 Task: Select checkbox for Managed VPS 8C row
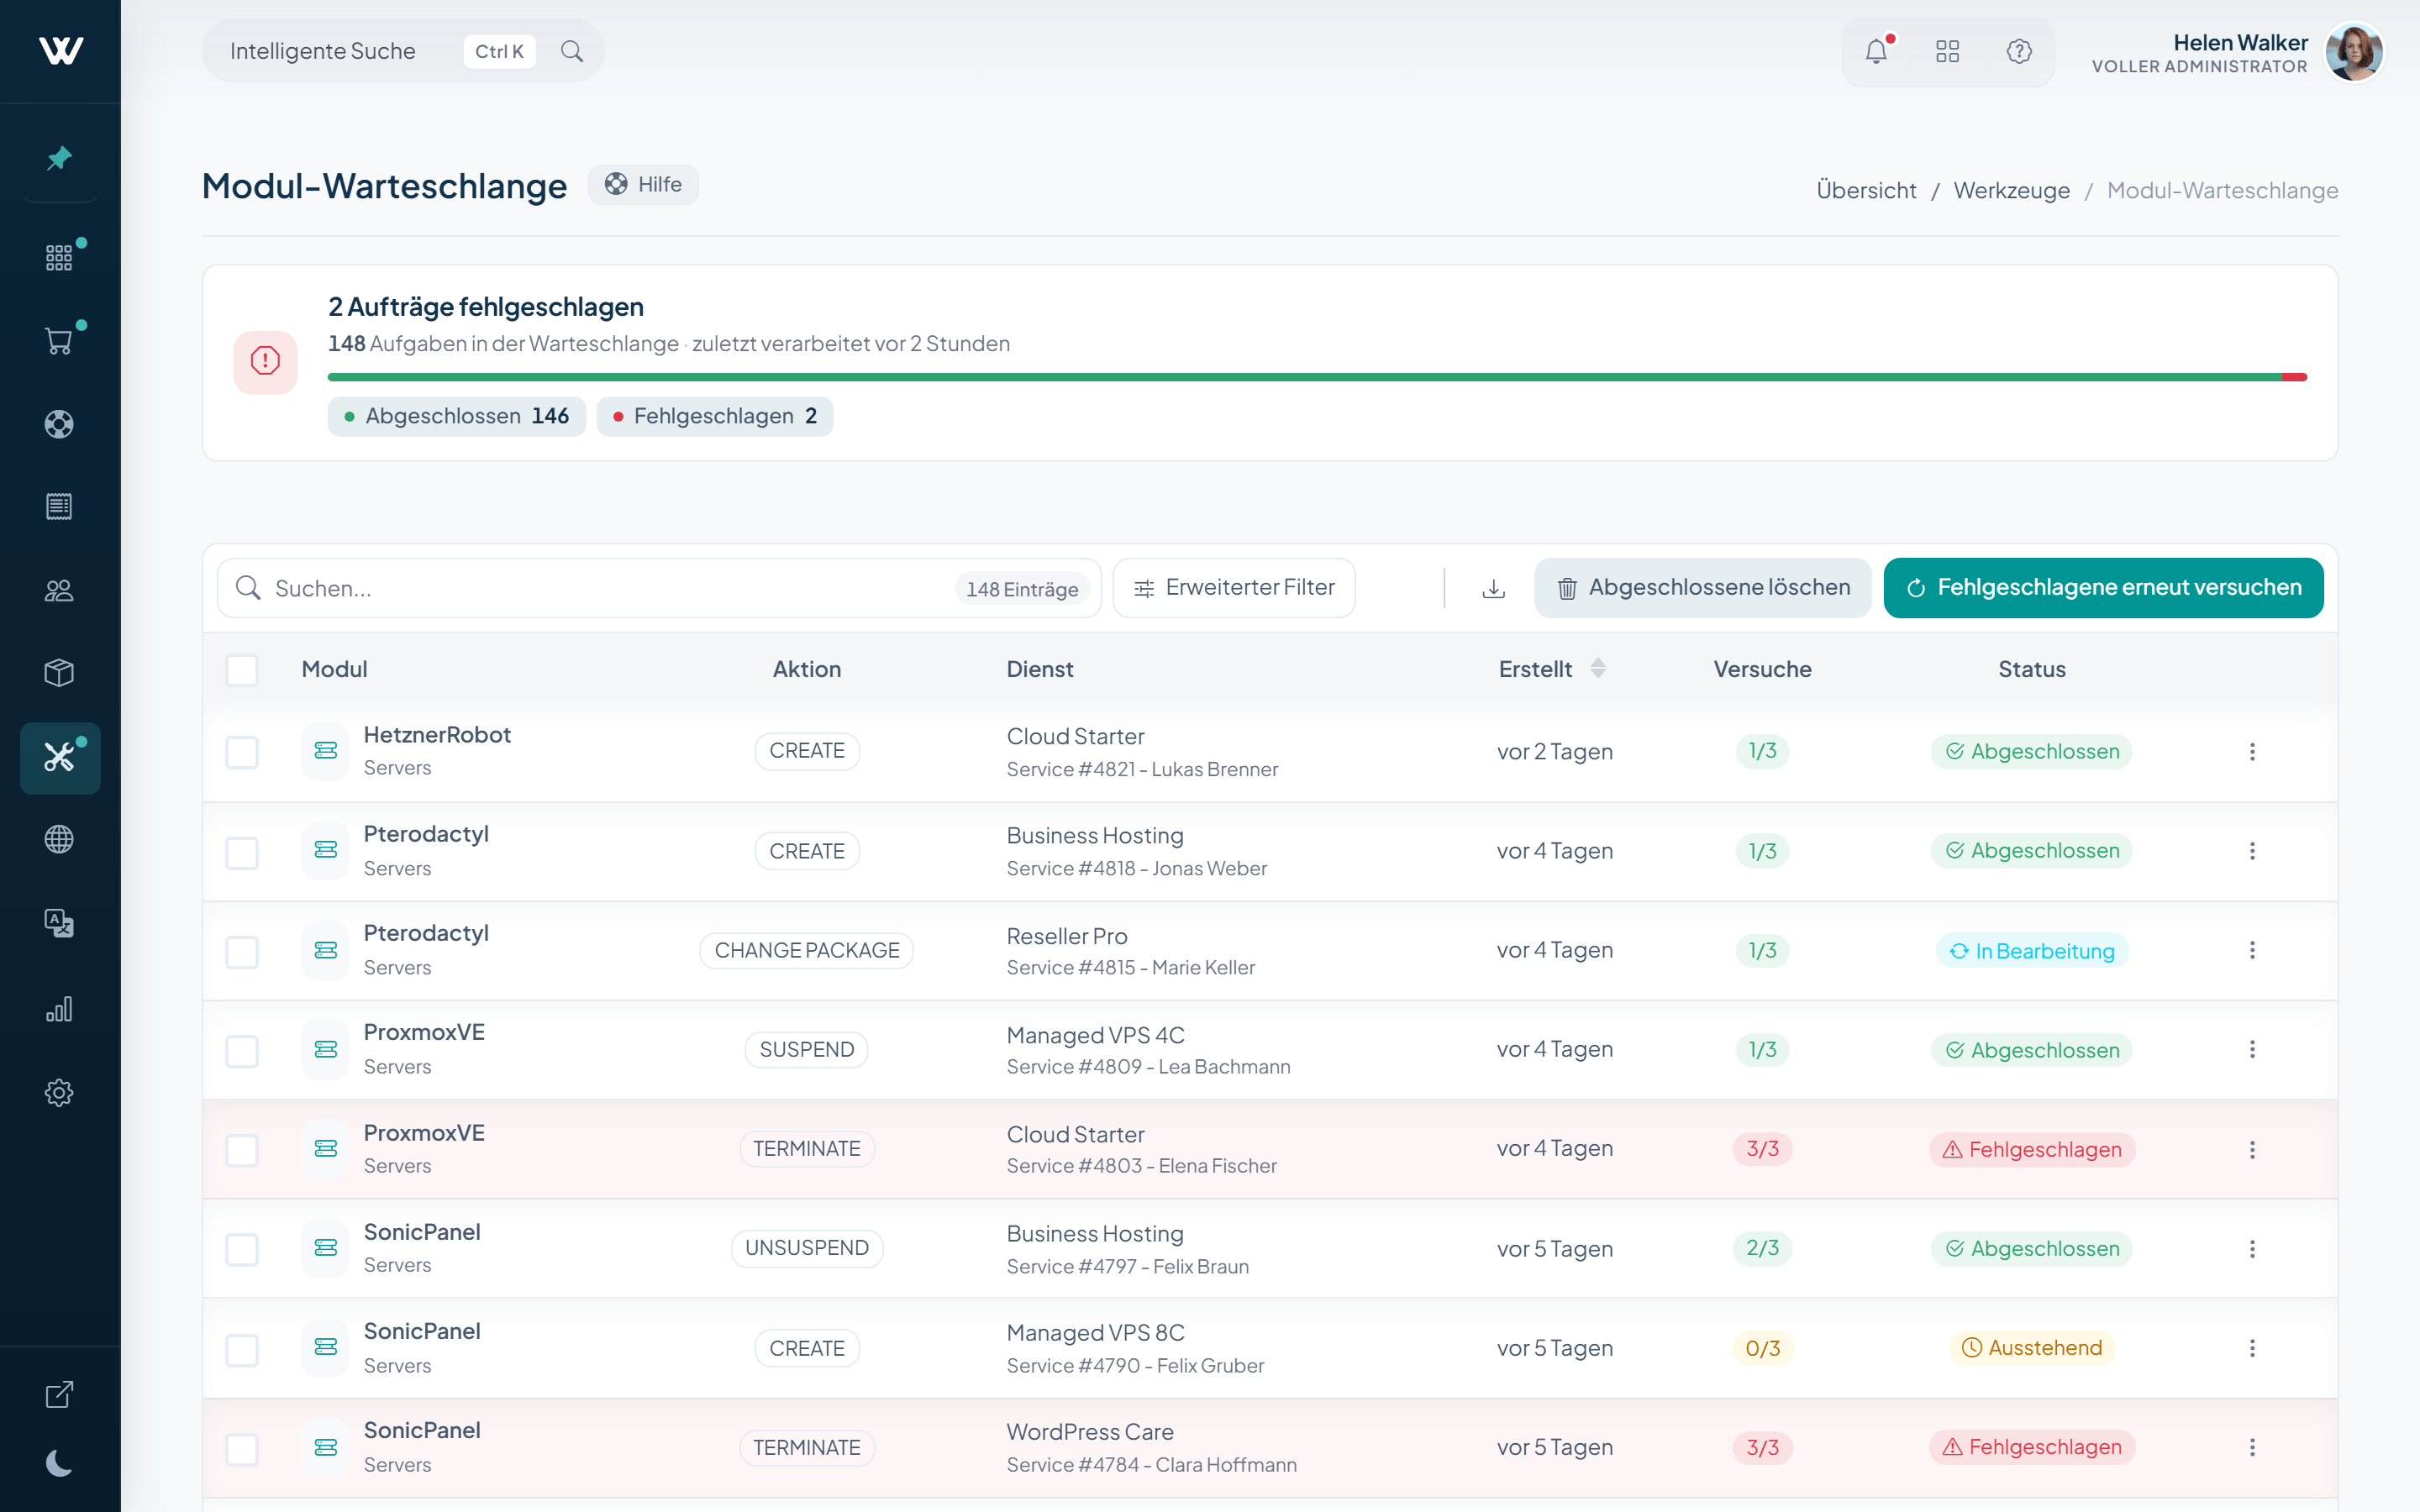pyautogui.click(x=242, y=1349)
